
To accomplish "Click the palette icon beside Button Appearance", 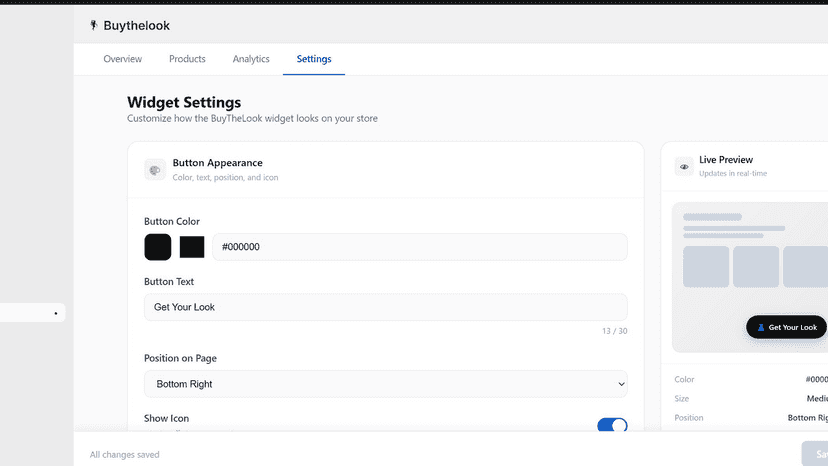I will tap(155, 170).
